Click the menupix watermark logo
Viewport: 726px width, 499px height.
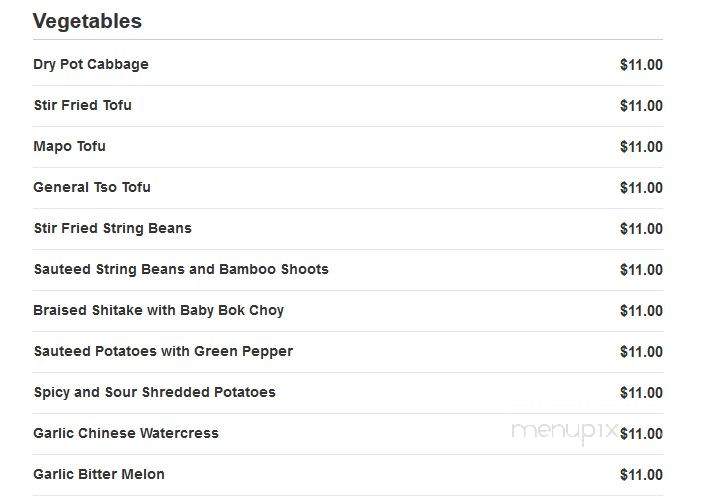tap(564, 432)
